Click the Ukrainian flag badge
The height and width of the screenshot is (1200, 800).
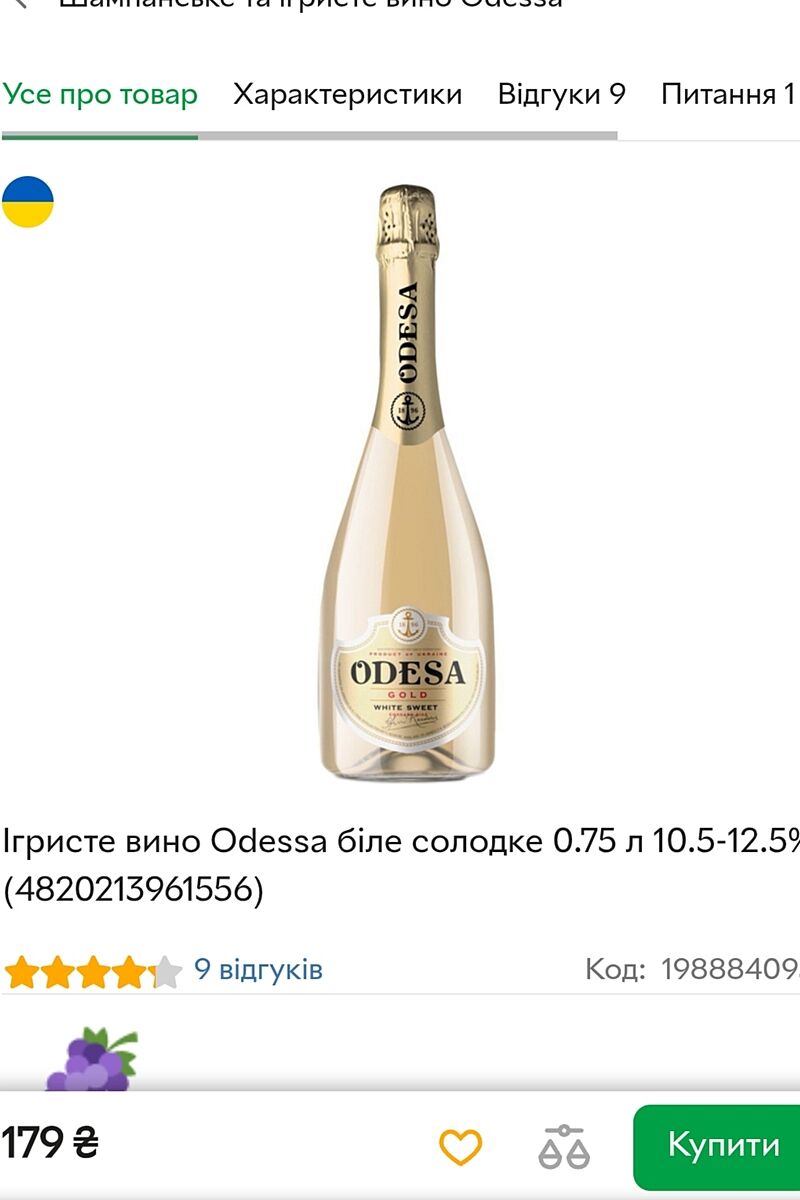click(x=27, y=202)
